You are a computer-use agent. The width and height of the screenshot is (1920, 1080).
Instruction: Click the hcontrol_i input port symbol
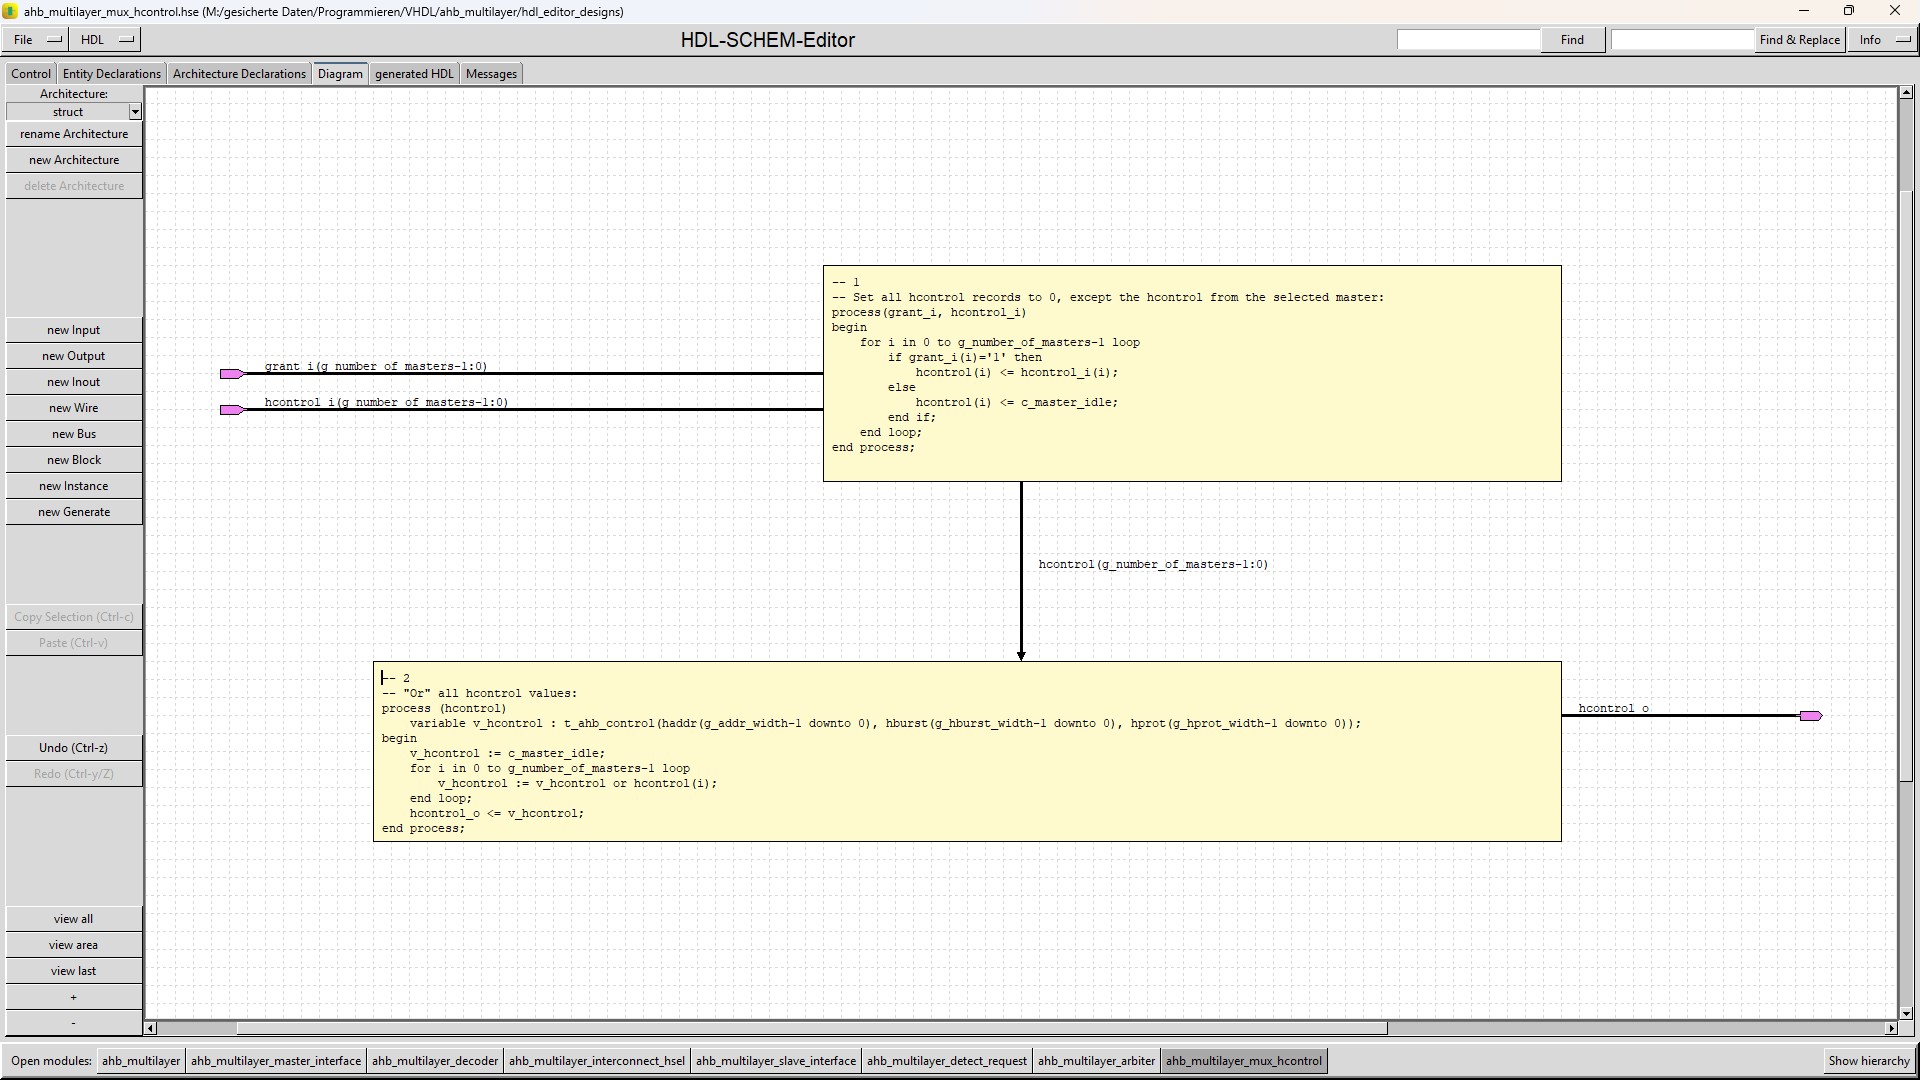[231, 410]
